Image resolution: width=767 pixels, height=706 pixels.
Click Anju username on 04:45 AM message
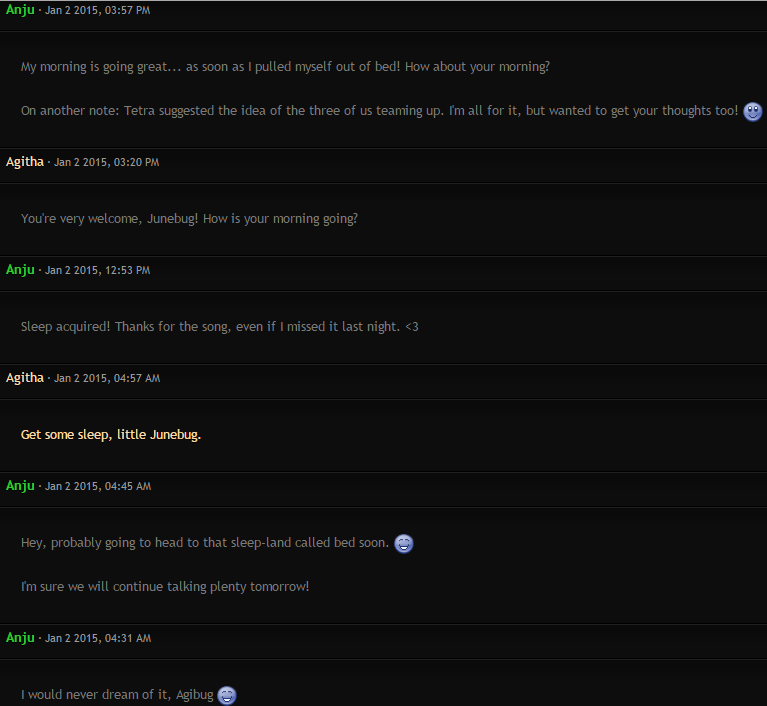click(20, 486)
